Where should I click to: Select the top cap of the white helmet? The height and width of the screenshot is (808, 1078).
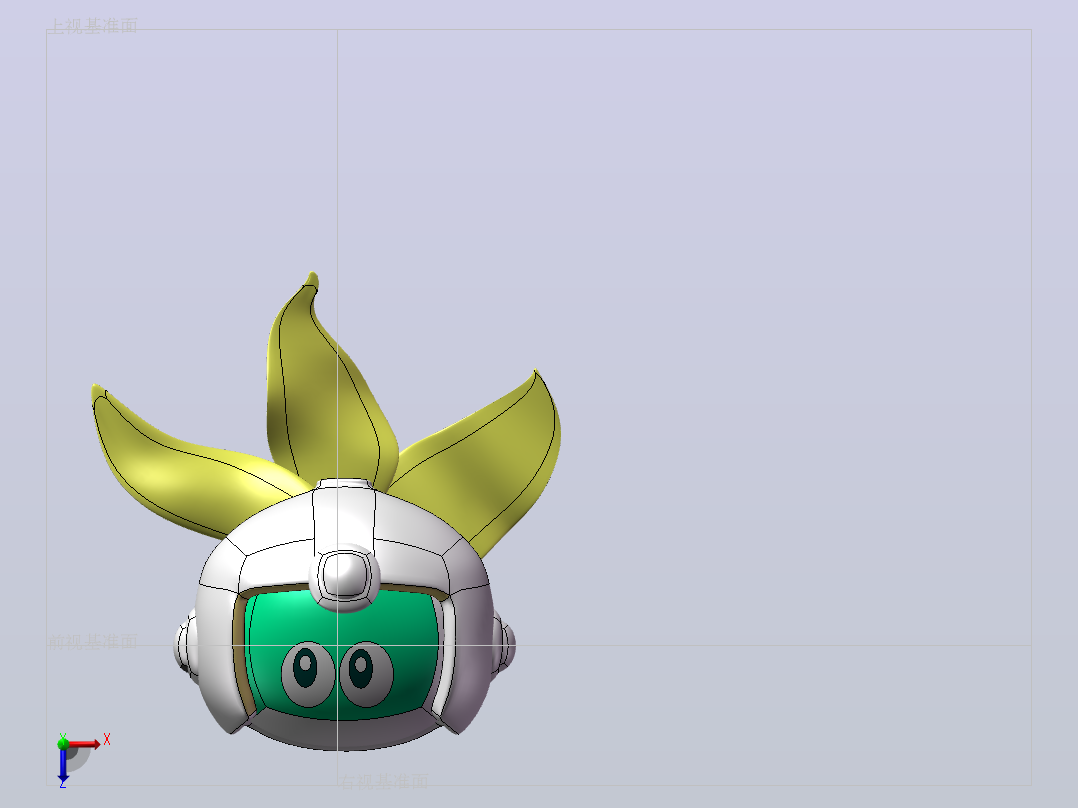(343, 484)
